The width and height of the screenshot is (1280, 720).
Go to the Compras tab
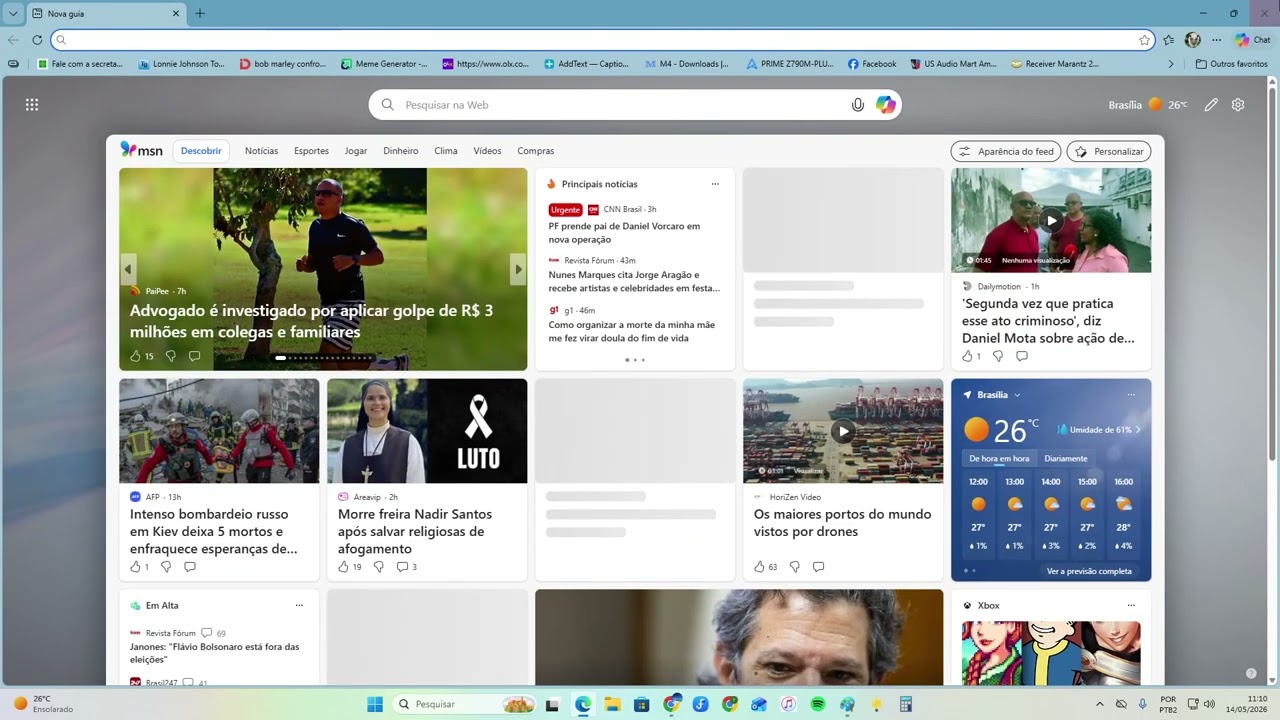point(536,151)
